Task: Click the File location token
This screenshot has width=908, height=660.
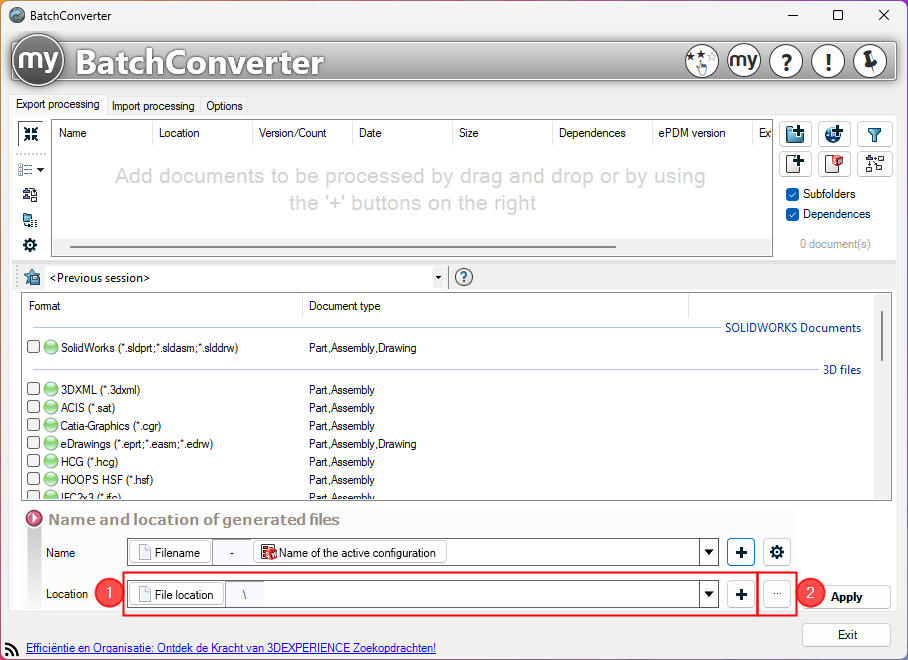Action: tap(176, 594)
